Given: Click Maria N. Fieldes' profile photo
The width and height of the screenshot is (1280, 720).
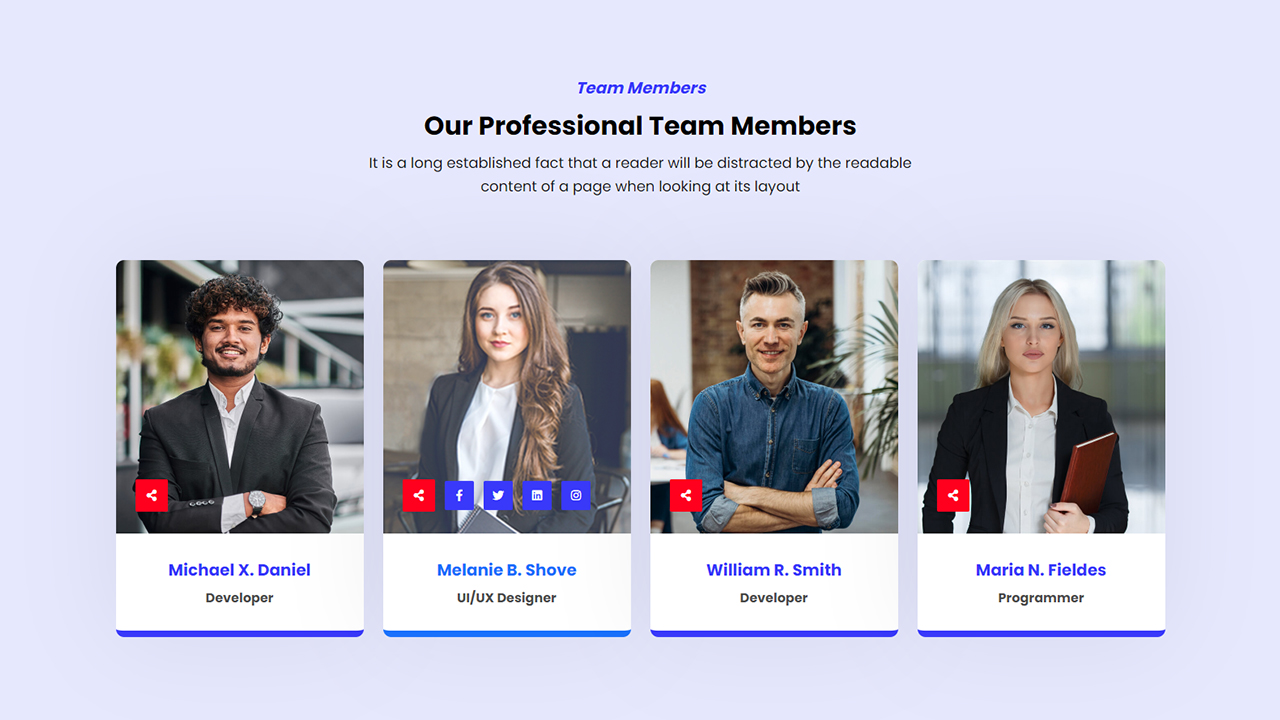Looking at the screenshot, I should [1041, 397].
